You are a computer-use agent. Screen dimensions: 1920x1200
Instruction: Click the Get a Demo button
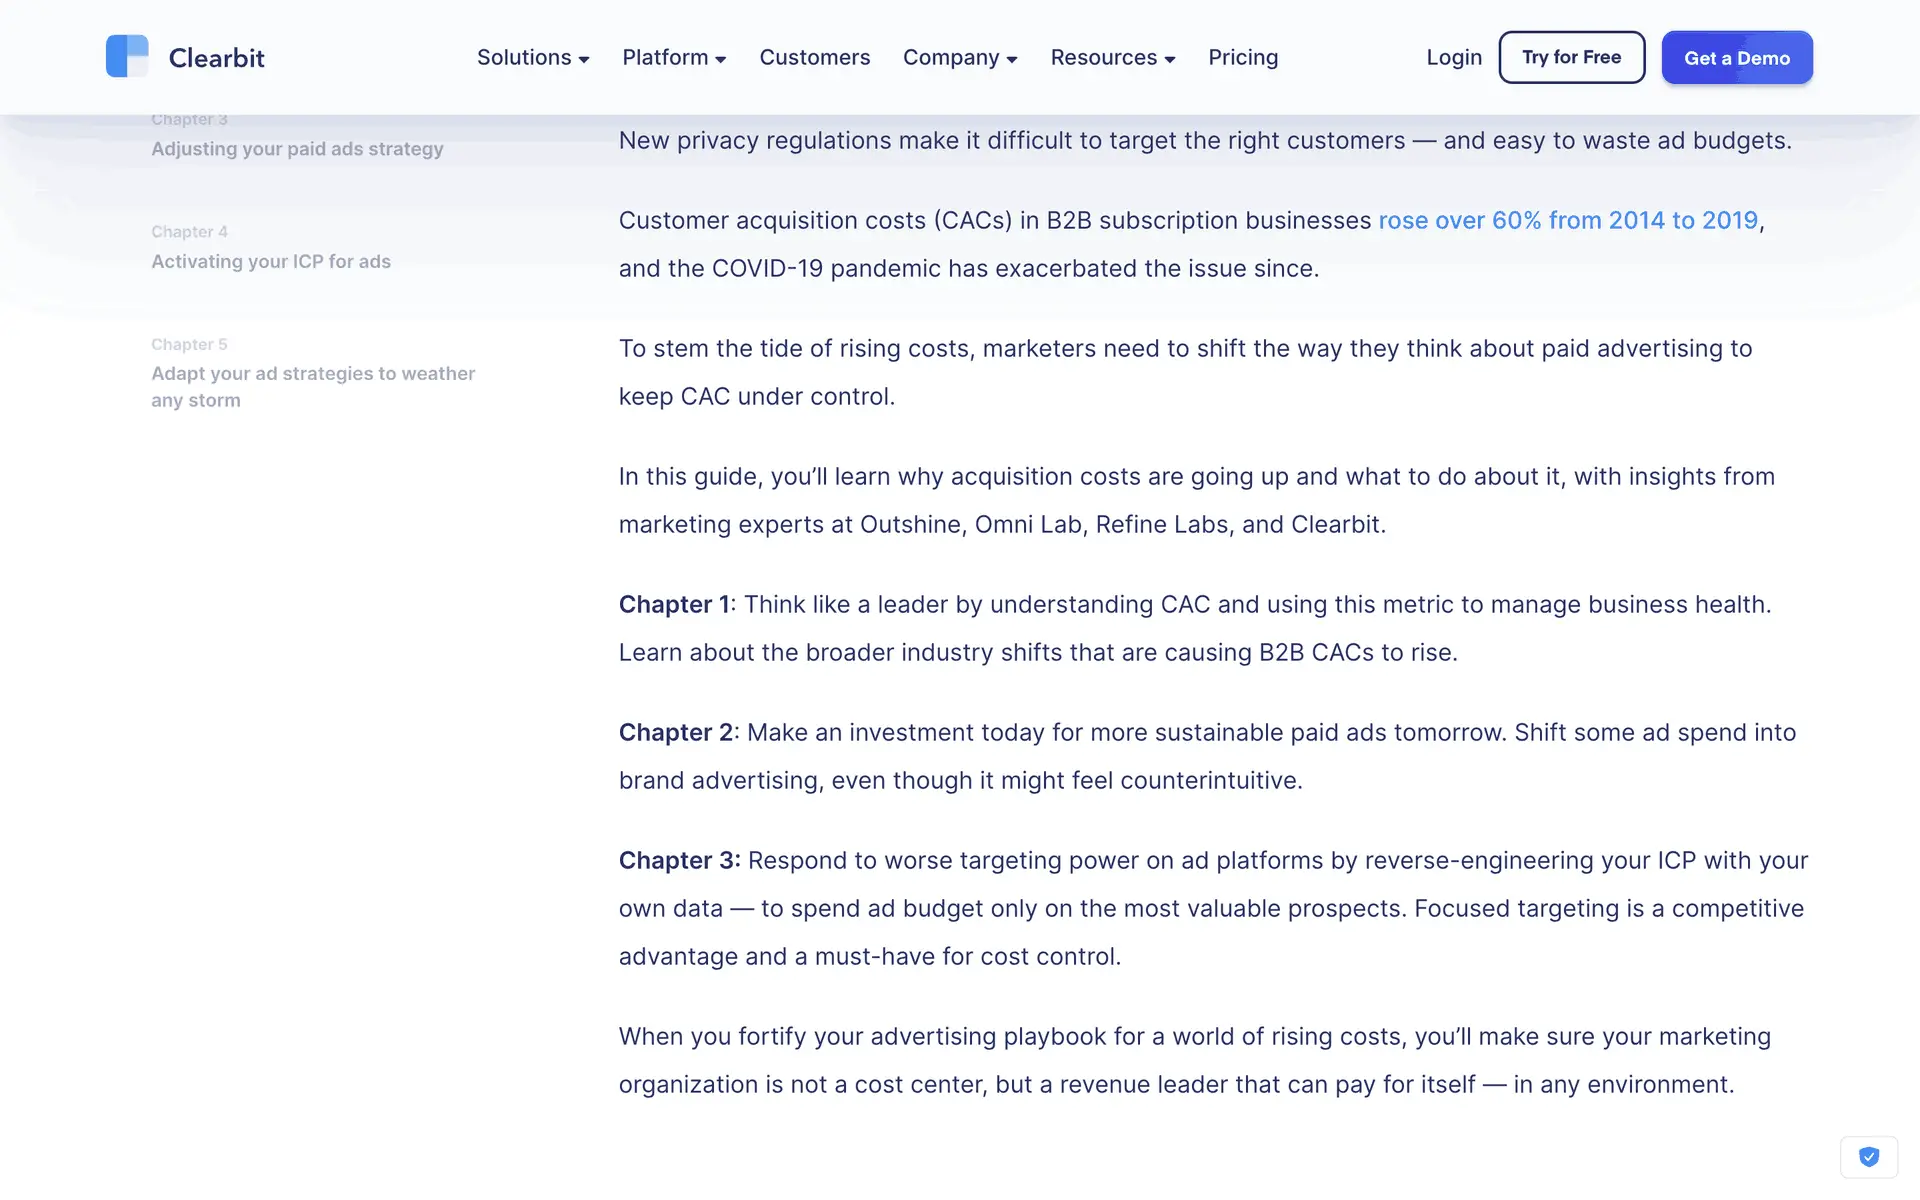point(1736,57)
